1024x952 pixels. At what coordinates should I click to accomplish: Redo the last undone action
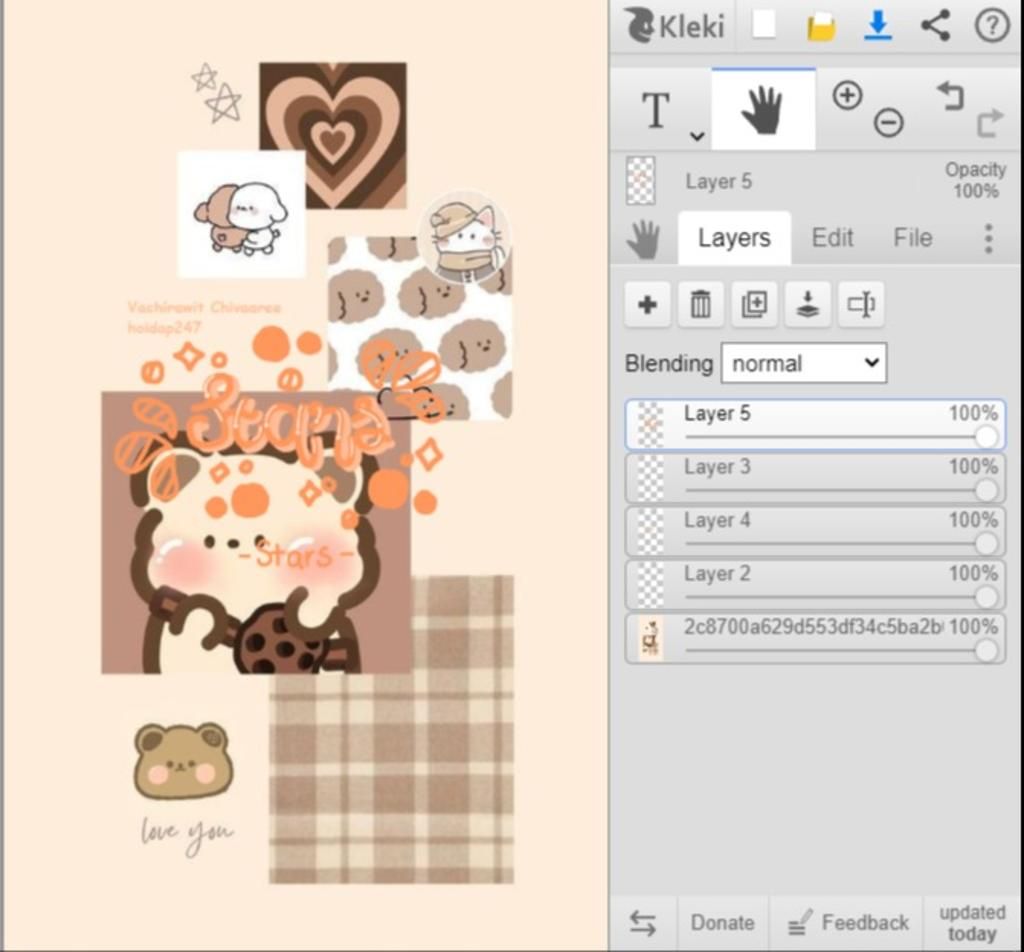(989, 123)
